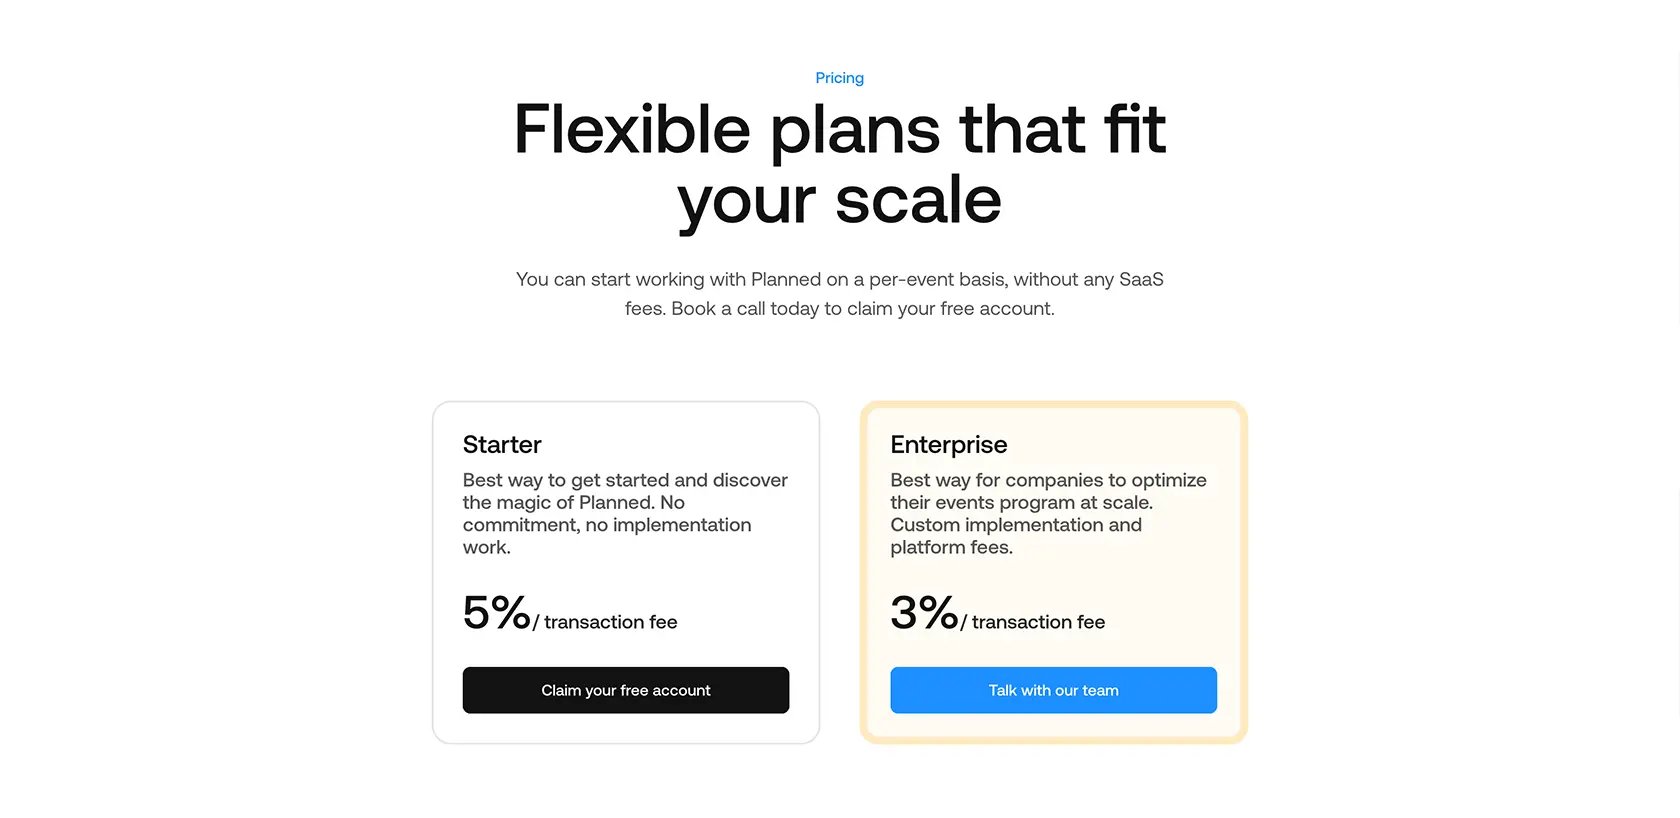Click the Talk with our team button
Screen dimensions: 1680x818
pos(1053,690)
